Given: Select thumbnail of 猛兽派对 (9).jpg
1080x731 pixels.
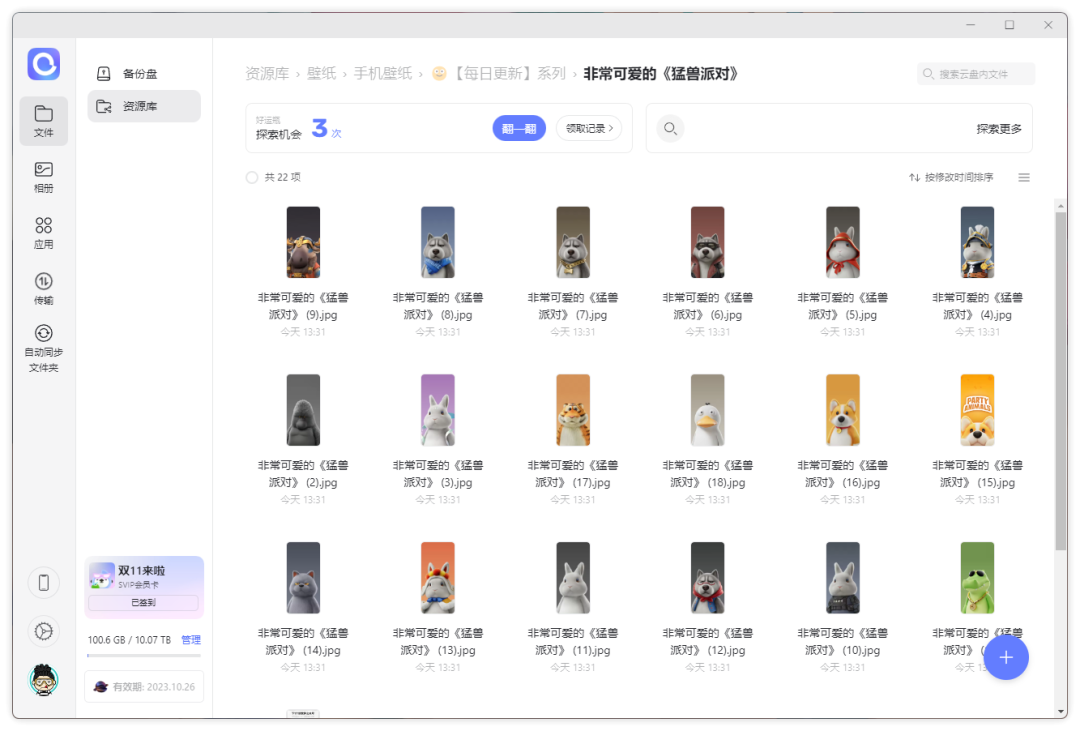Looking at the screenshot, I should tap(303, 243).
